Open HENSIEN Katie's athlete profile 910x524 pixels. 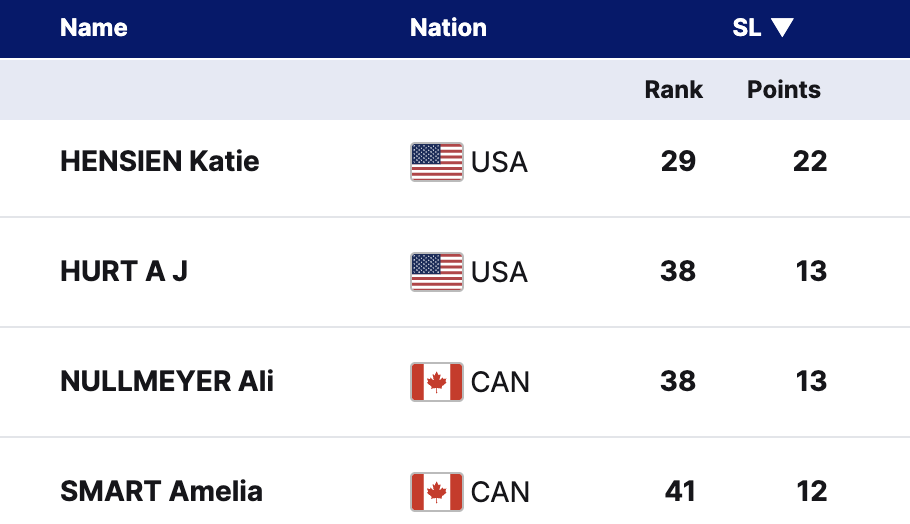coord(160,162)
